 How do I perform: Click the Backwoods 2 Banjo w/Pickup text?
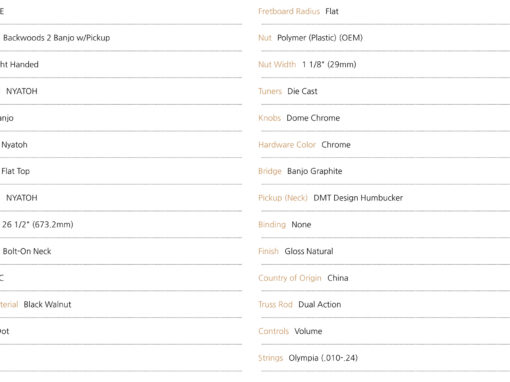coord(57,38)
